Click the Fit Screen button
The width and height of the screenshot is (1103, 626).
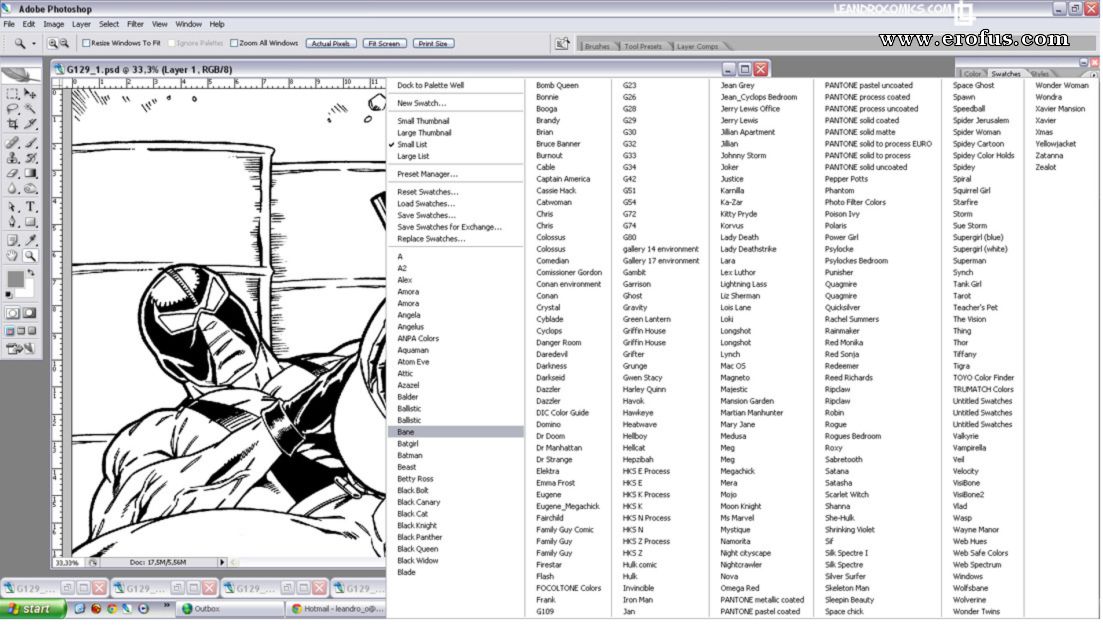[383, 44]
